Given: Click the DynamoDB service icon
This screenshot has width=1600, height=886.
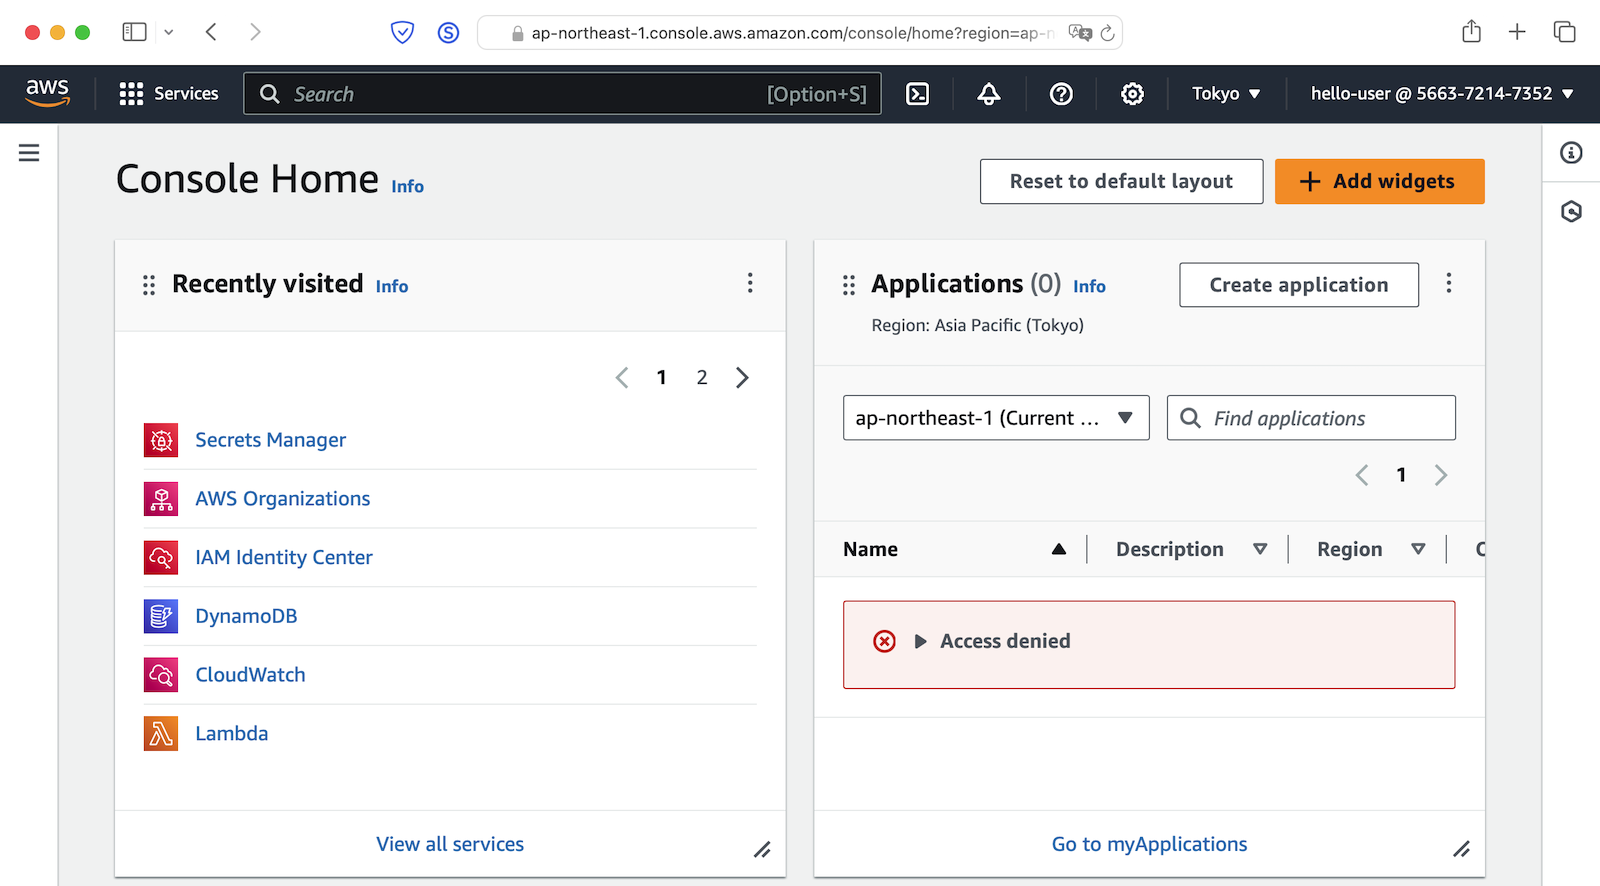Looking at the screenshot, I should pyautogui.click(x=161, y=616).
